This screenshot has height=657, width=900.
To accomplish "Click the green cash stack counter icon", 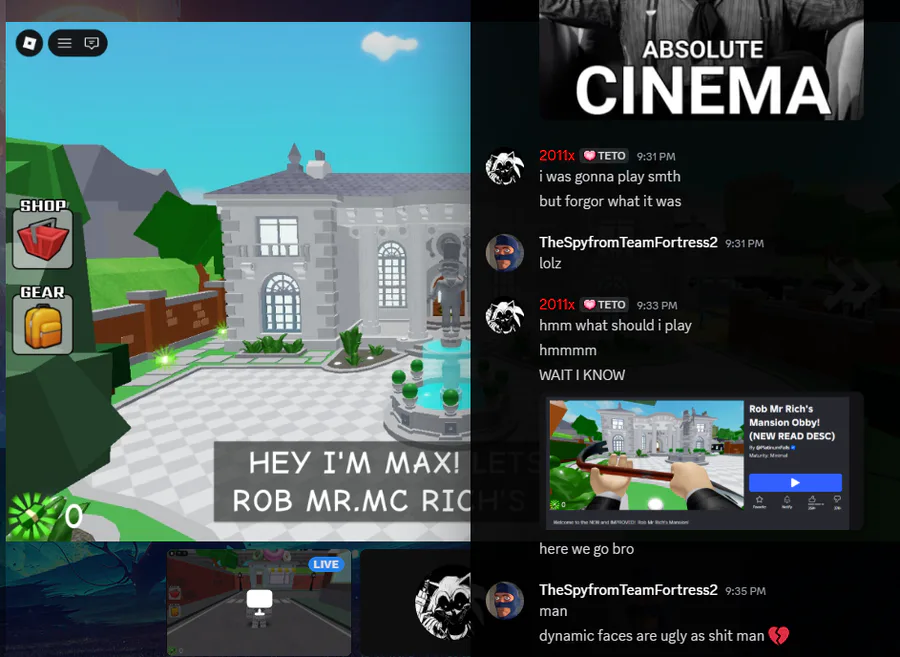I will 33,516.
